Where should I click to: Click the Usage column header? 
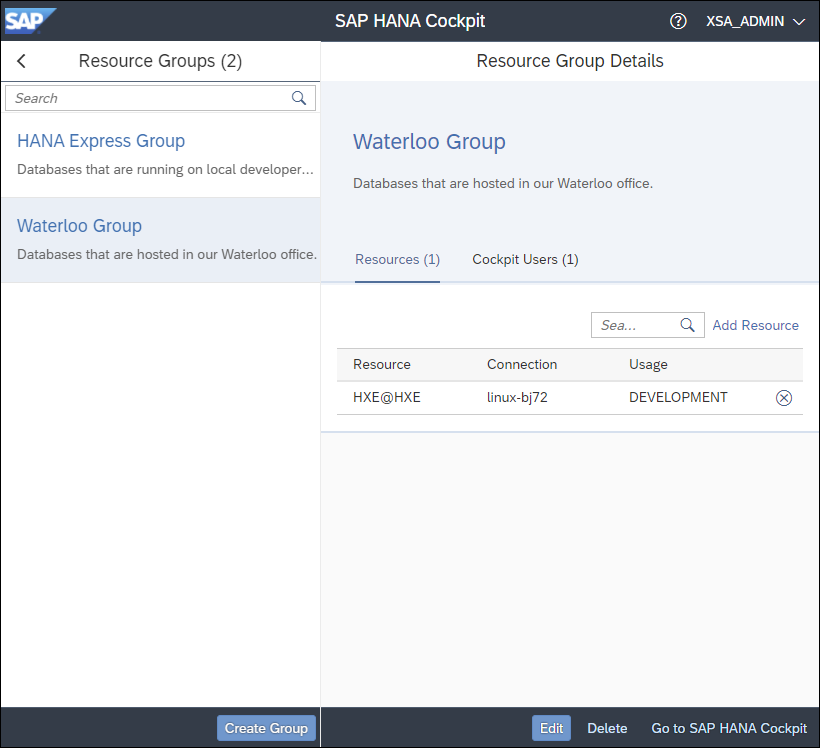pyautogui.click(x=648, y=365)
